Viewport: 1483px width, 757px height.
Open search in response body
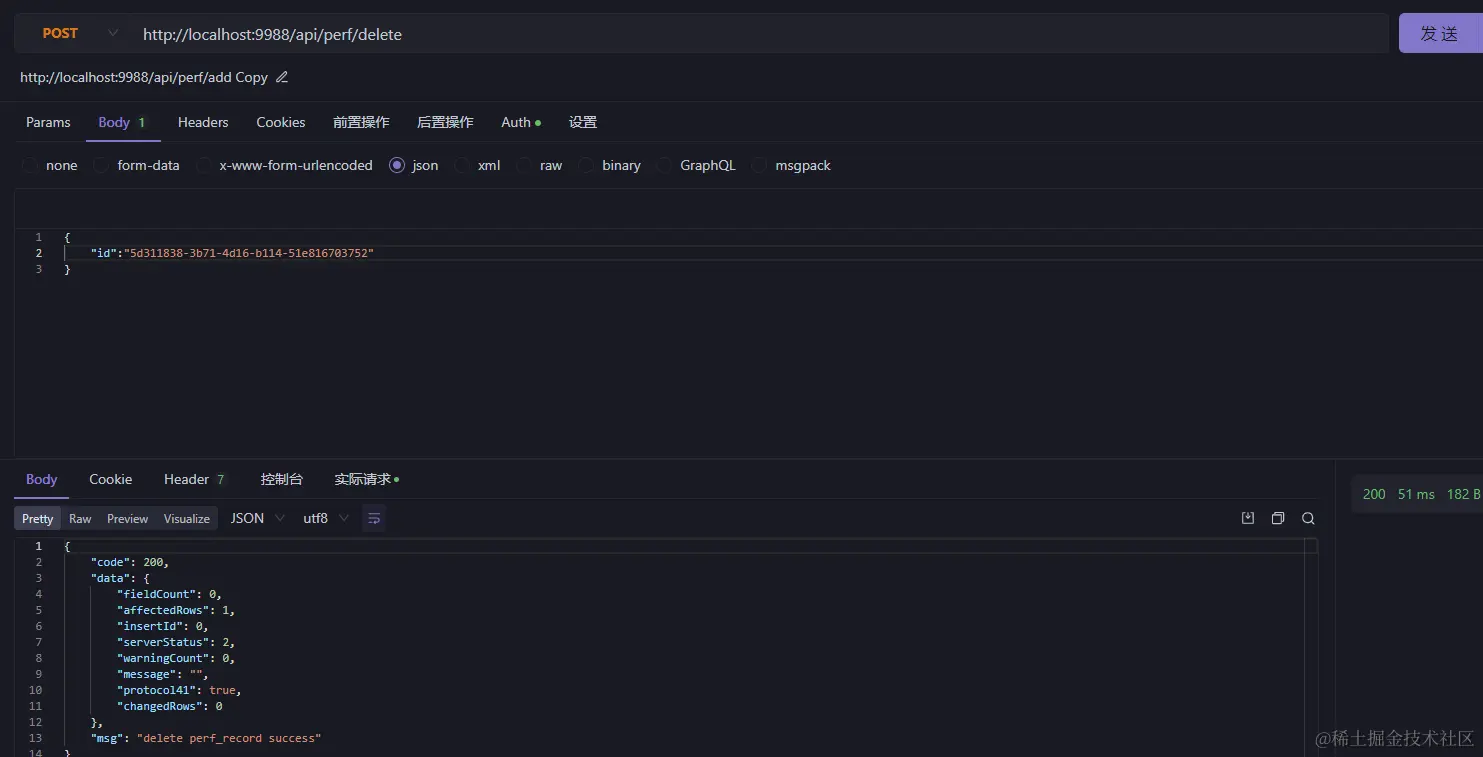[1308, 518]
